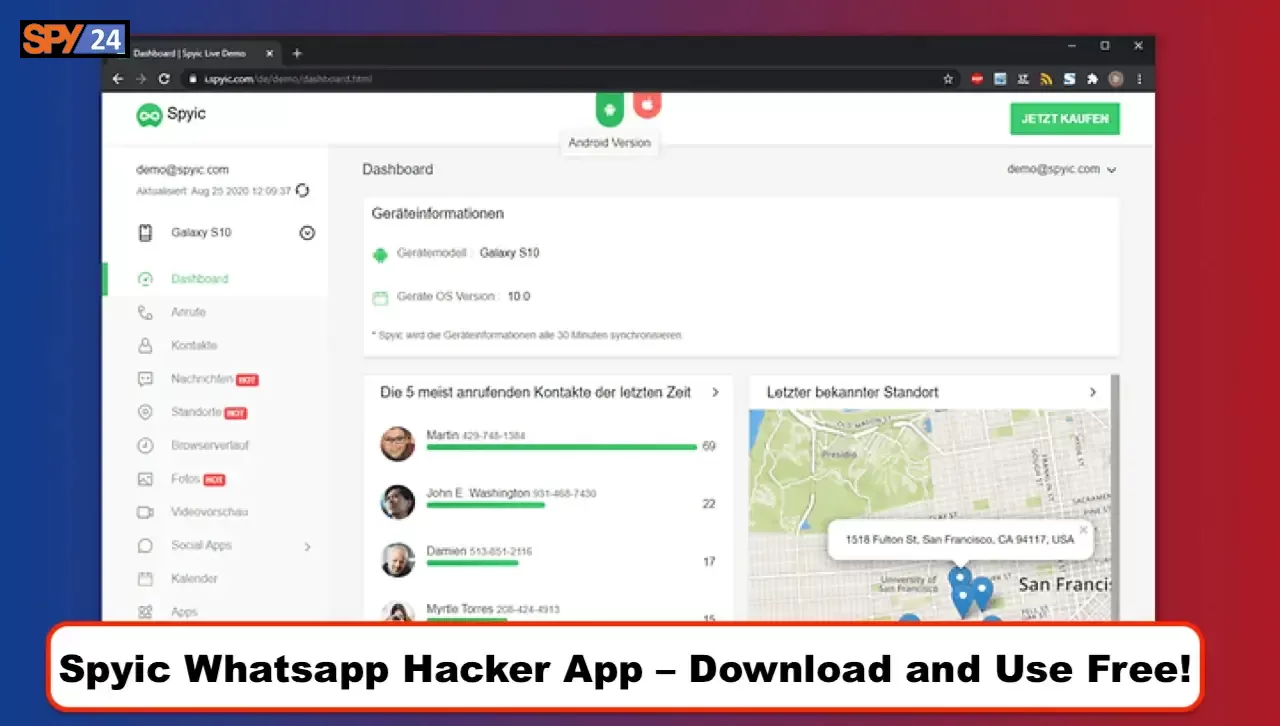
Task: Click the Android icon beside Gerätemodell
Action: coord(380,255)
